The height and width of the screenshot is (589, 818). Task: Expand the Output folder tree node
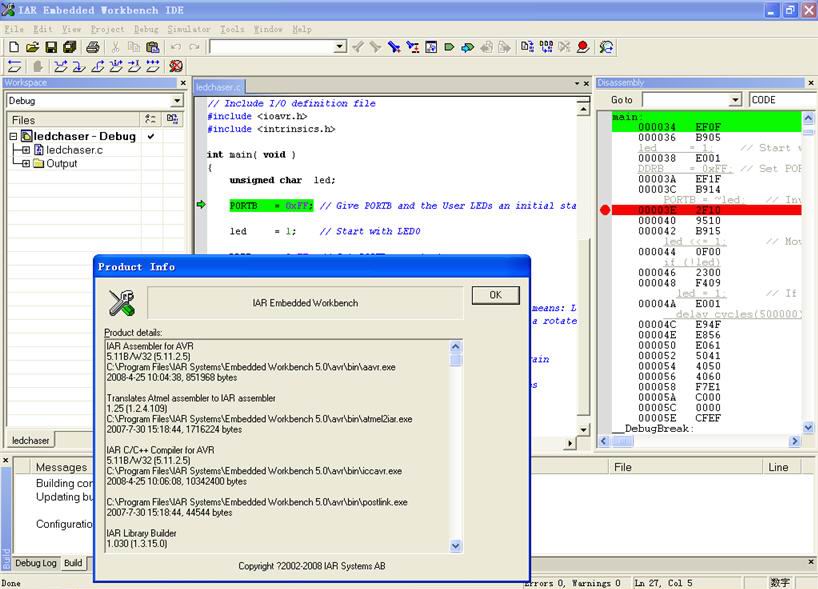[26, 163]
